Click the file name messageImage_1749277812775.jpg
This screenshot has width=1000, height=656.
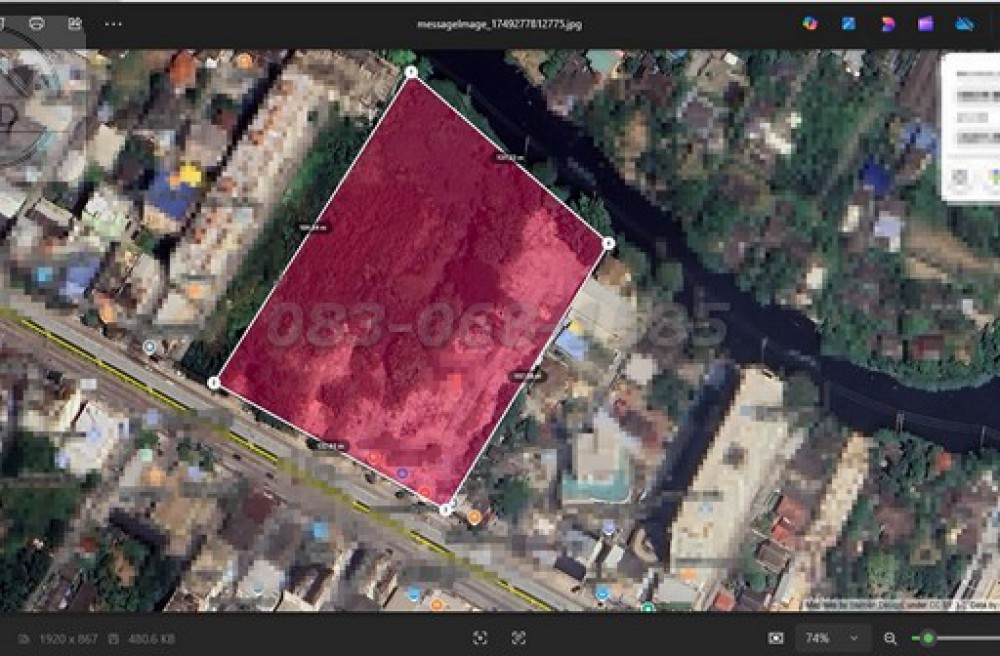[499, 24]
